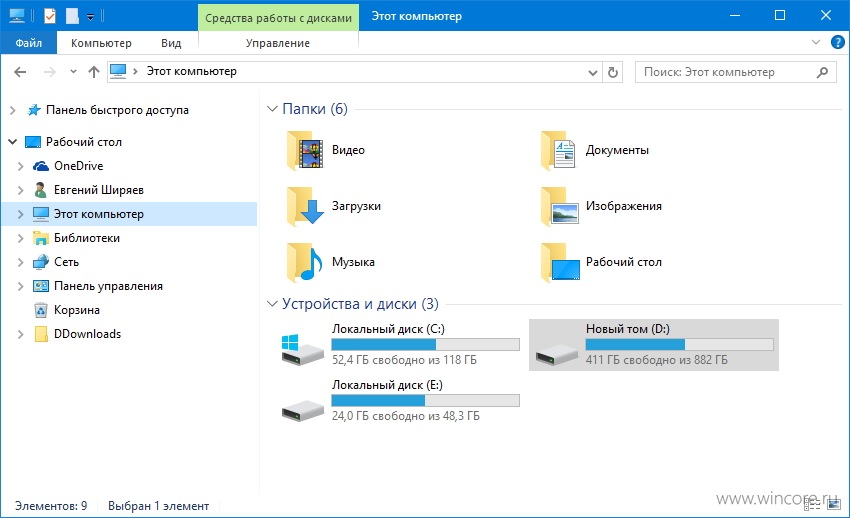Expand Этот компьютер in the navigation tree
The width and height of the screenshot is (850, 518).
coord(21,214)
